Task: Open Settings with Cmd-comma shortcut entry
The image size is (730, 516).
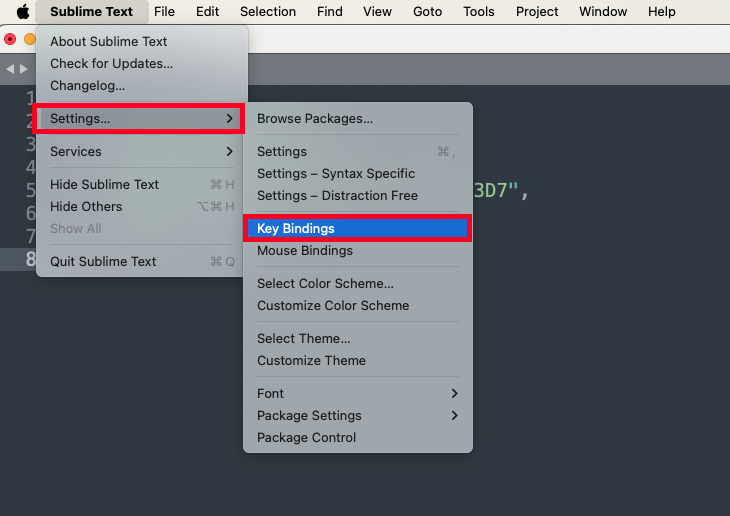Action: click(358, 152)
